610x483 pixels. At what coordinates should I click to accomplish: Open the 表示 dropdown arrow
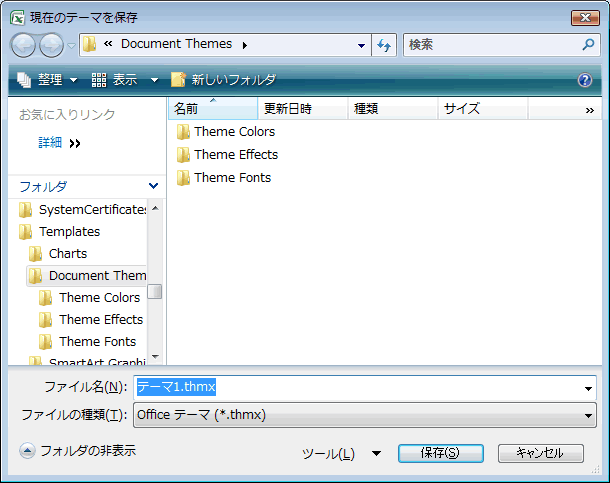tap(154, 80)
